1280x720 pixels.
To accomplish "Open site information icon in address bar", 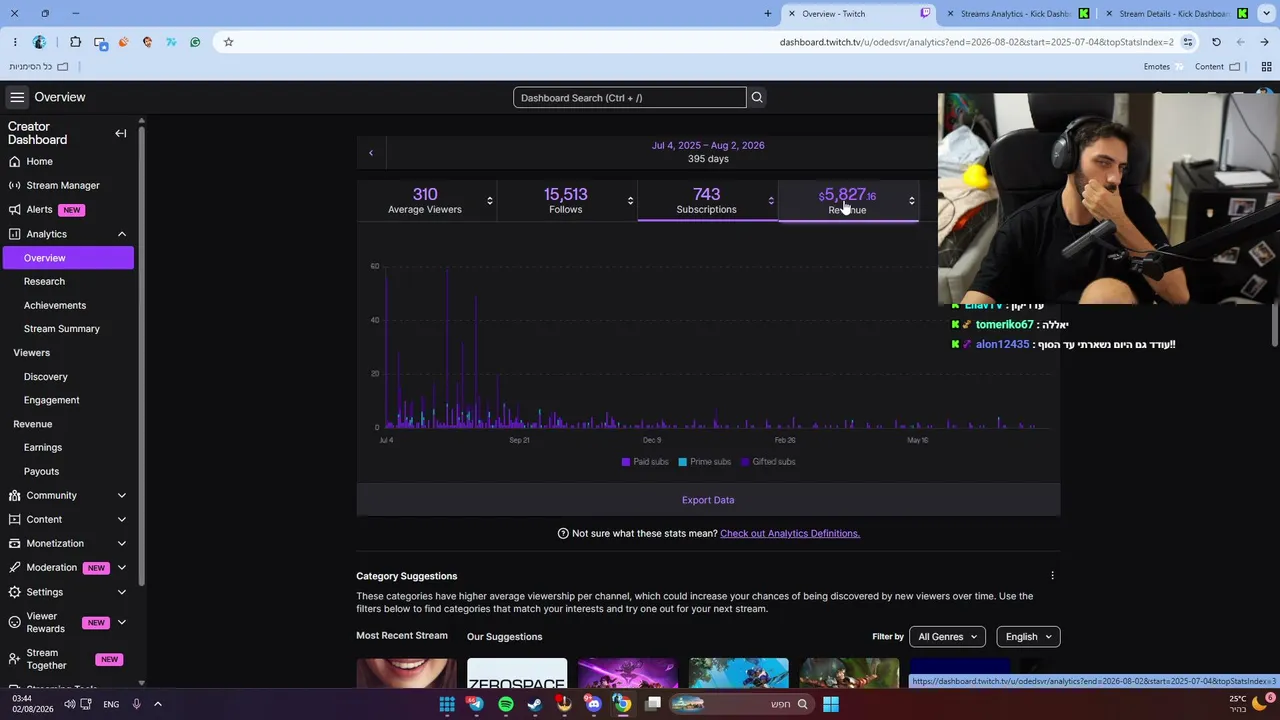I will (1188, 42).
